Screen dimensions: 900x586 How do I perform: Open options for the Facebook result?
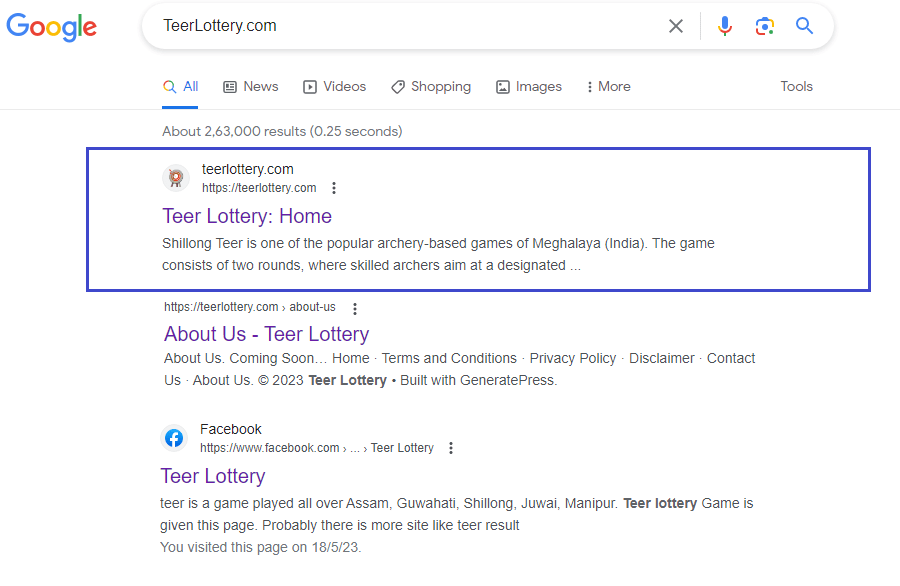(451, 448)
